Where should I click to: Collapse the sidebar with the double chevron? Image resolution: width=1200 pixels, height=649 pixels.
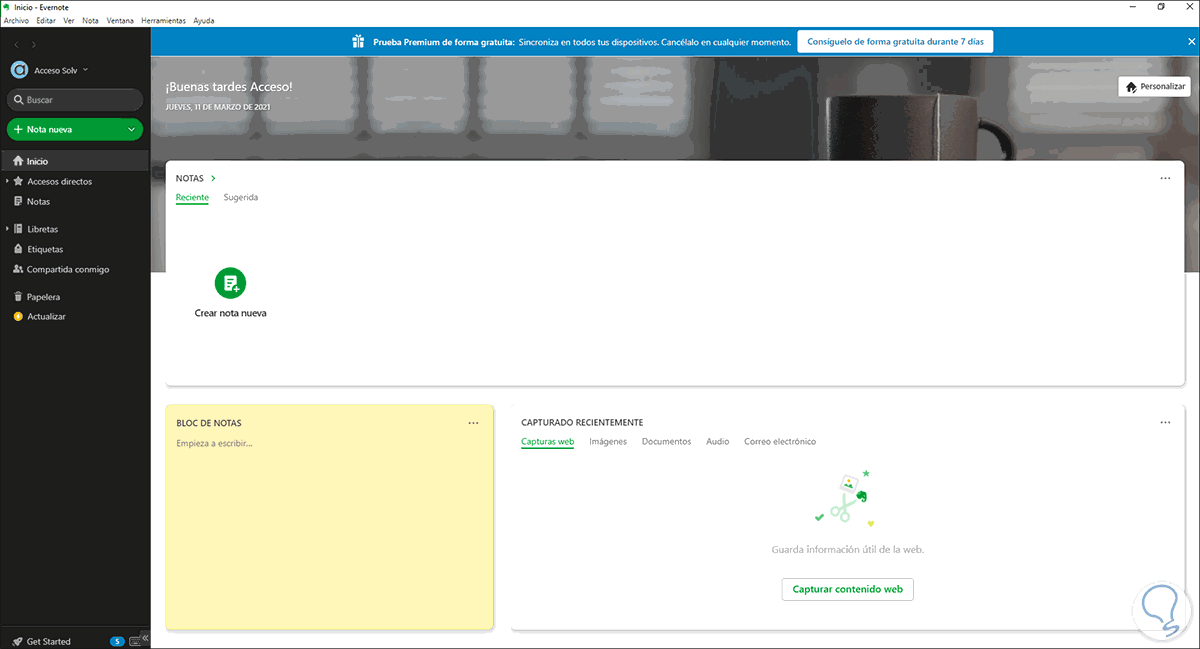click(x=145, y=637)
